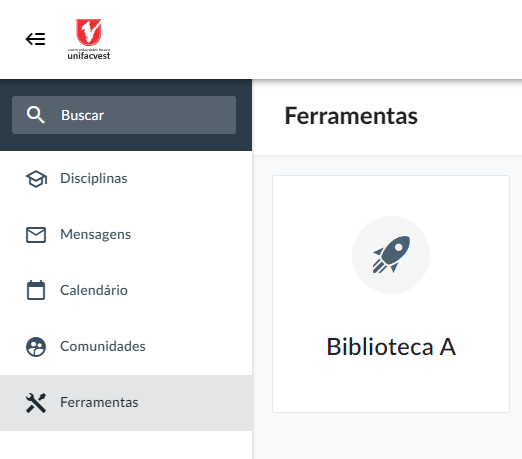The height and width of the screenshot is (459, 522).
Task: Click the wrench Ferramentas icon
Action: (x=36, y=403)
